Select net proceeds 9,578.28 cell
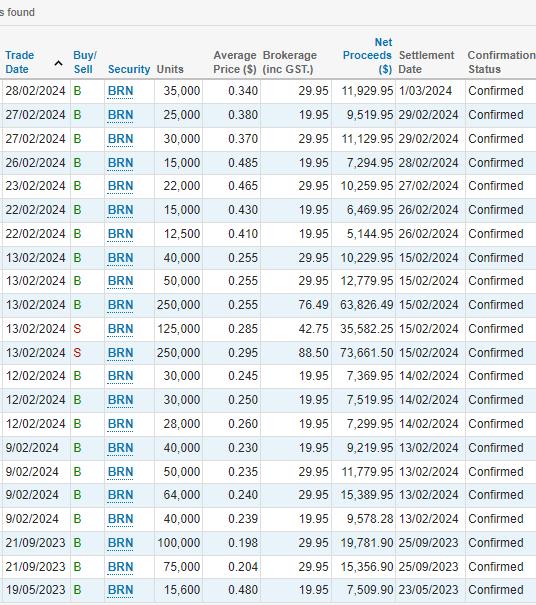536x605 pixels. pyautogui.click(x=369, y=519)
